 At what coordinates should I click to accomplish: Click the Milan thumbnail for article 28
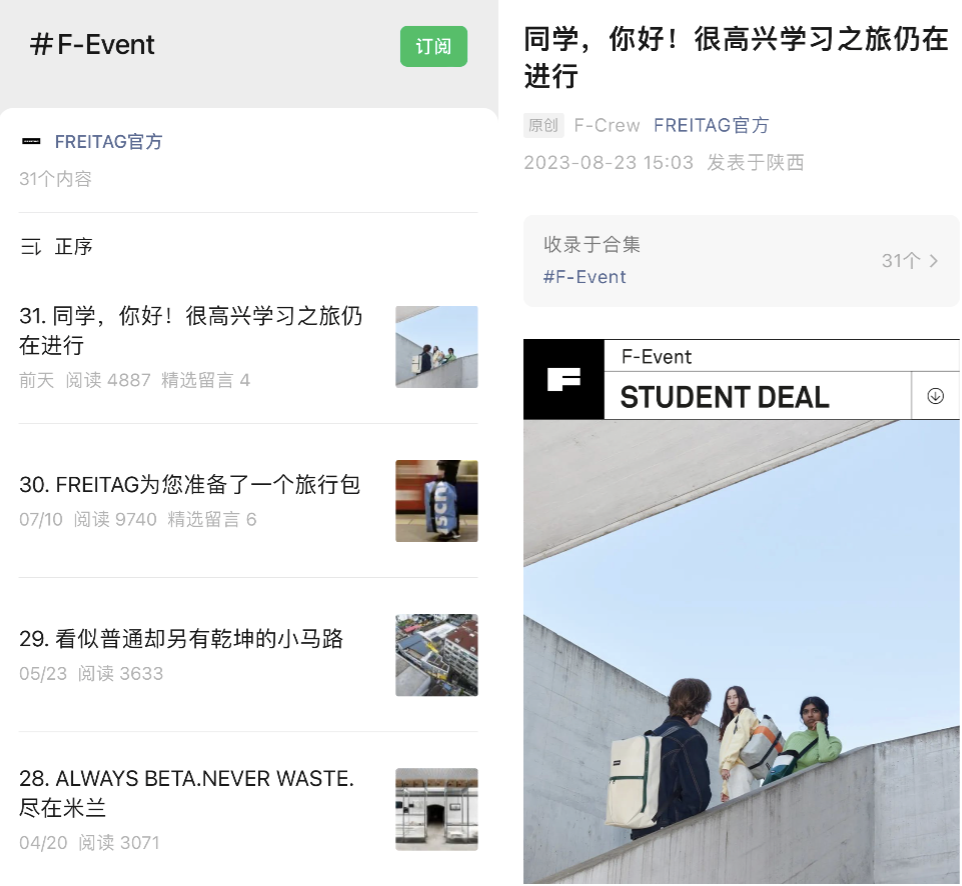(436, 809)
